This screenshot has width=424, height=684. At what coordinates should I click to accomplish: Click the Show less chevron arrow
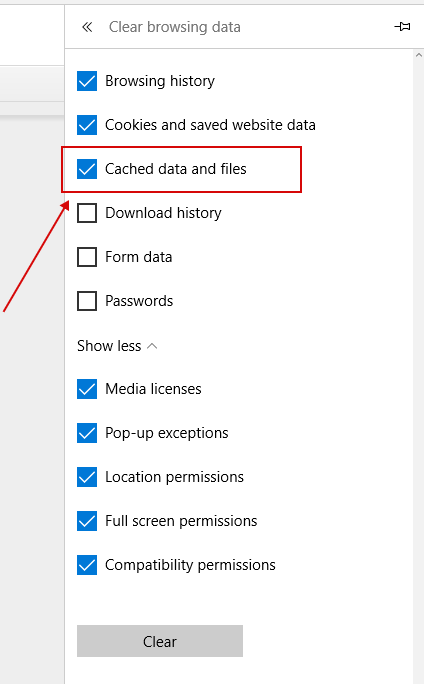tap(152, 346)
